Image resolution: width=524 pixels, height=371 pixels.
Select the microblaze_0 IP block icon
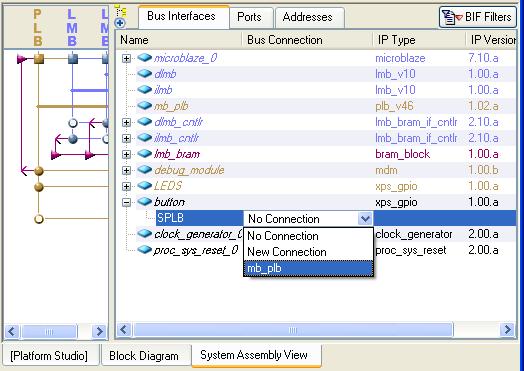145,57
